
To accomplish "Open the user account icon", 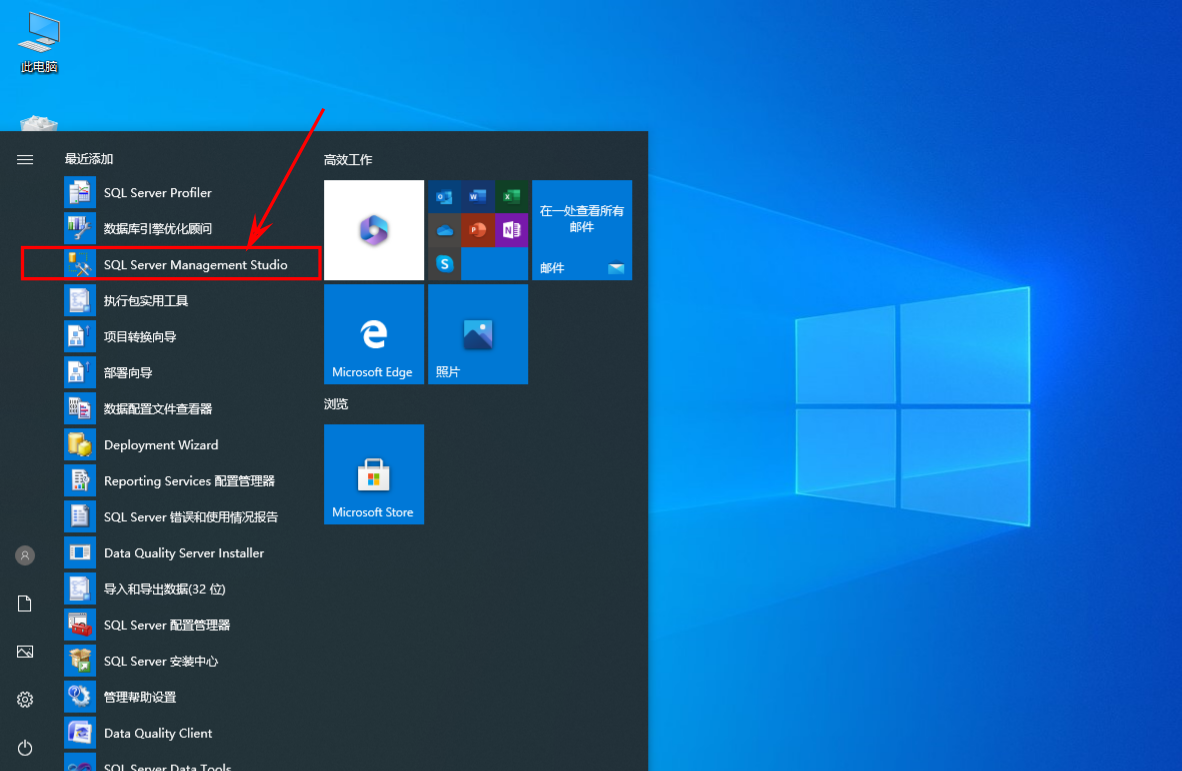I will [x=25, y=555].
